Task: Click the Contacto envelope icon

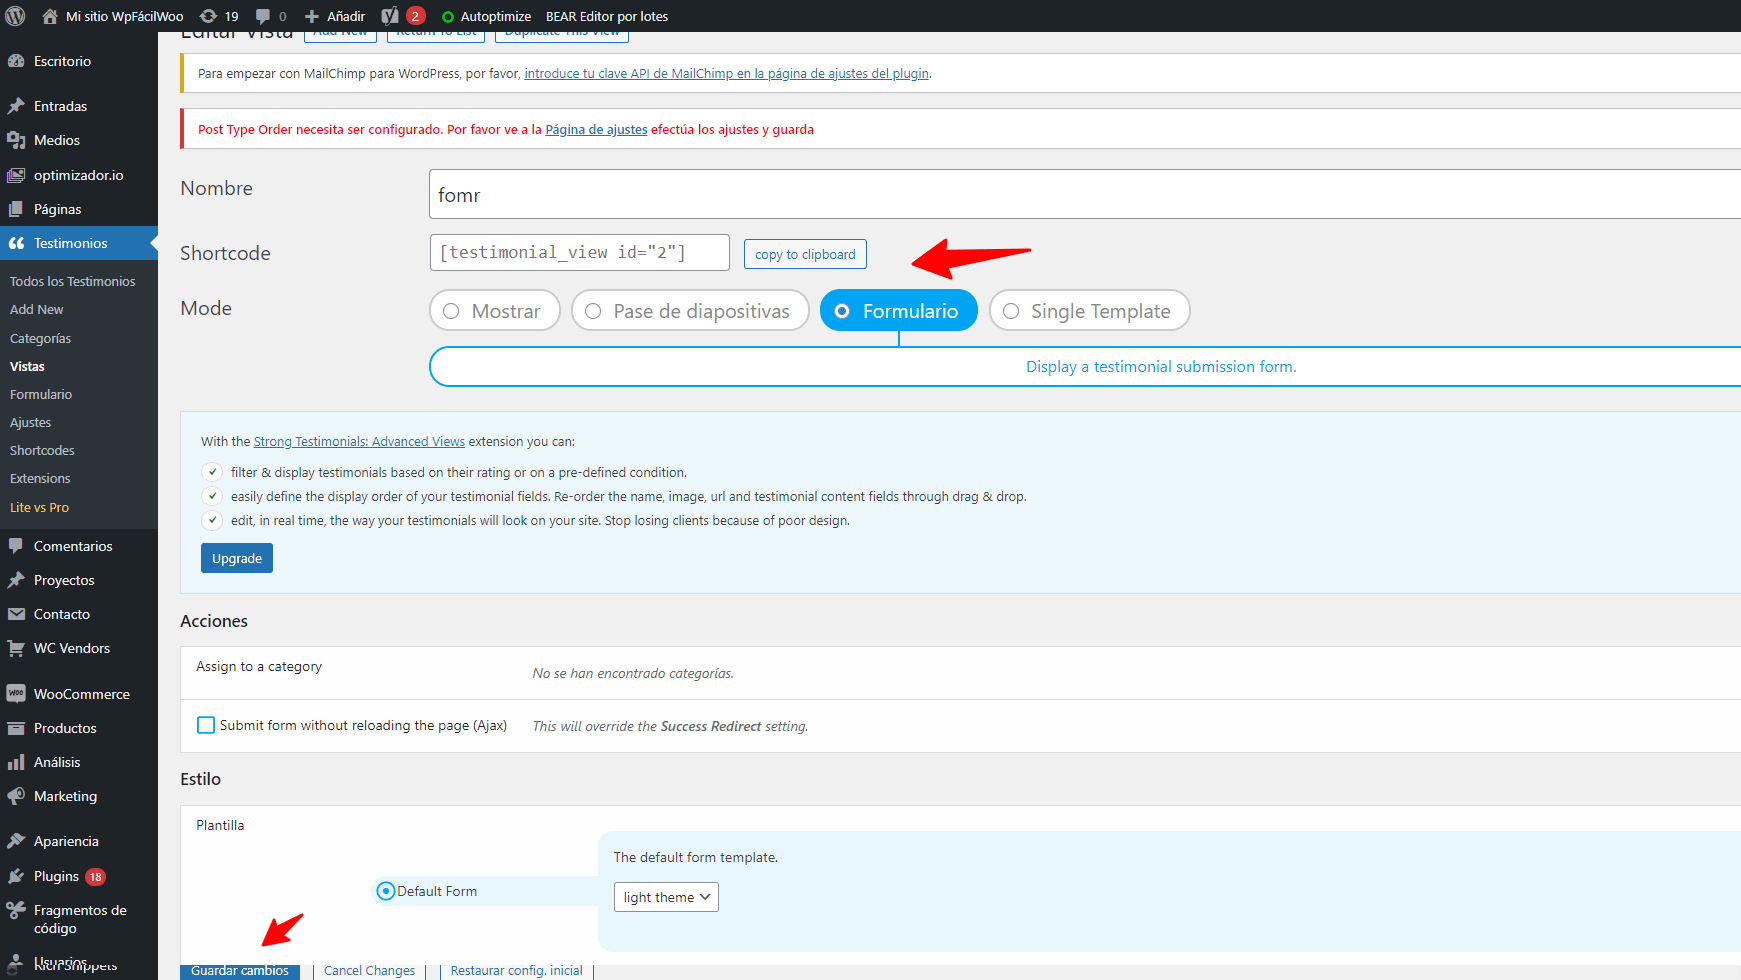Action: click(16, 614)
